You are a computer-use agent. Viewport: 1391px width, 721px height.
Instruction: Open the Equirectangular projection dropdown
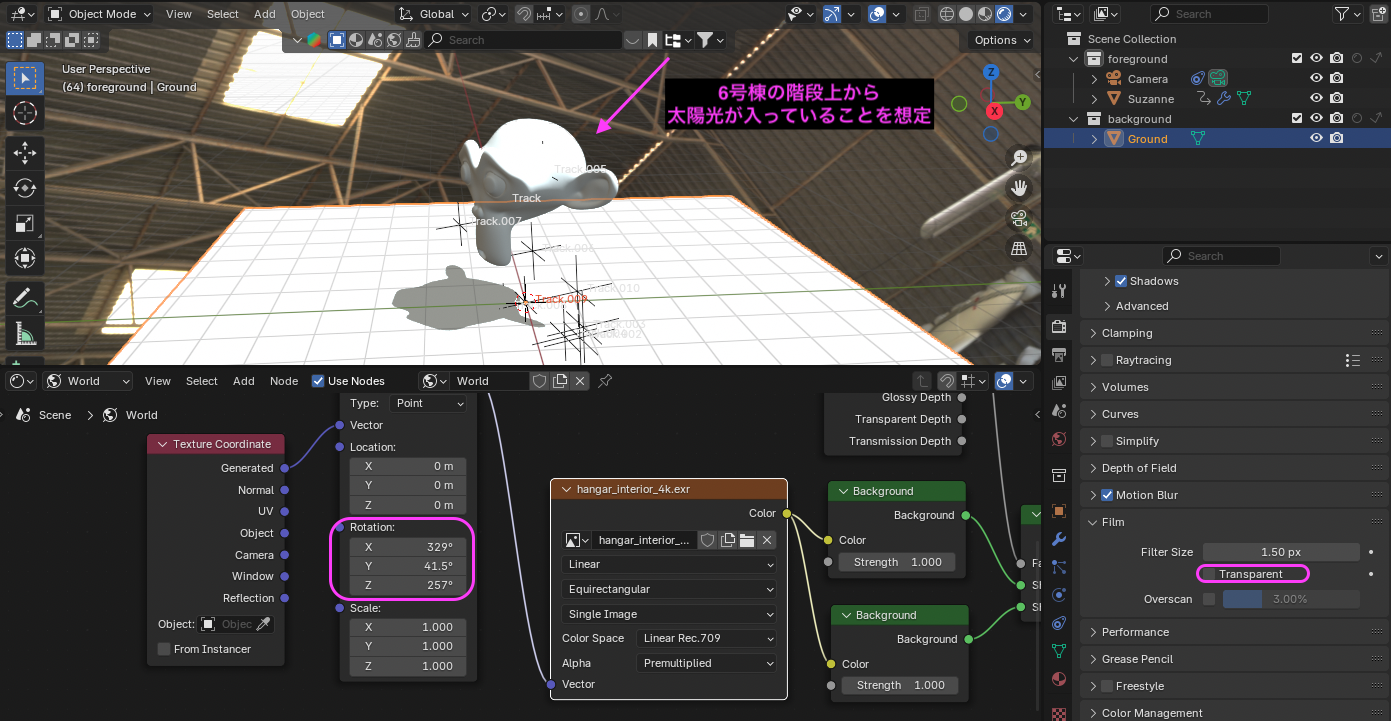(x=668, y=589)
